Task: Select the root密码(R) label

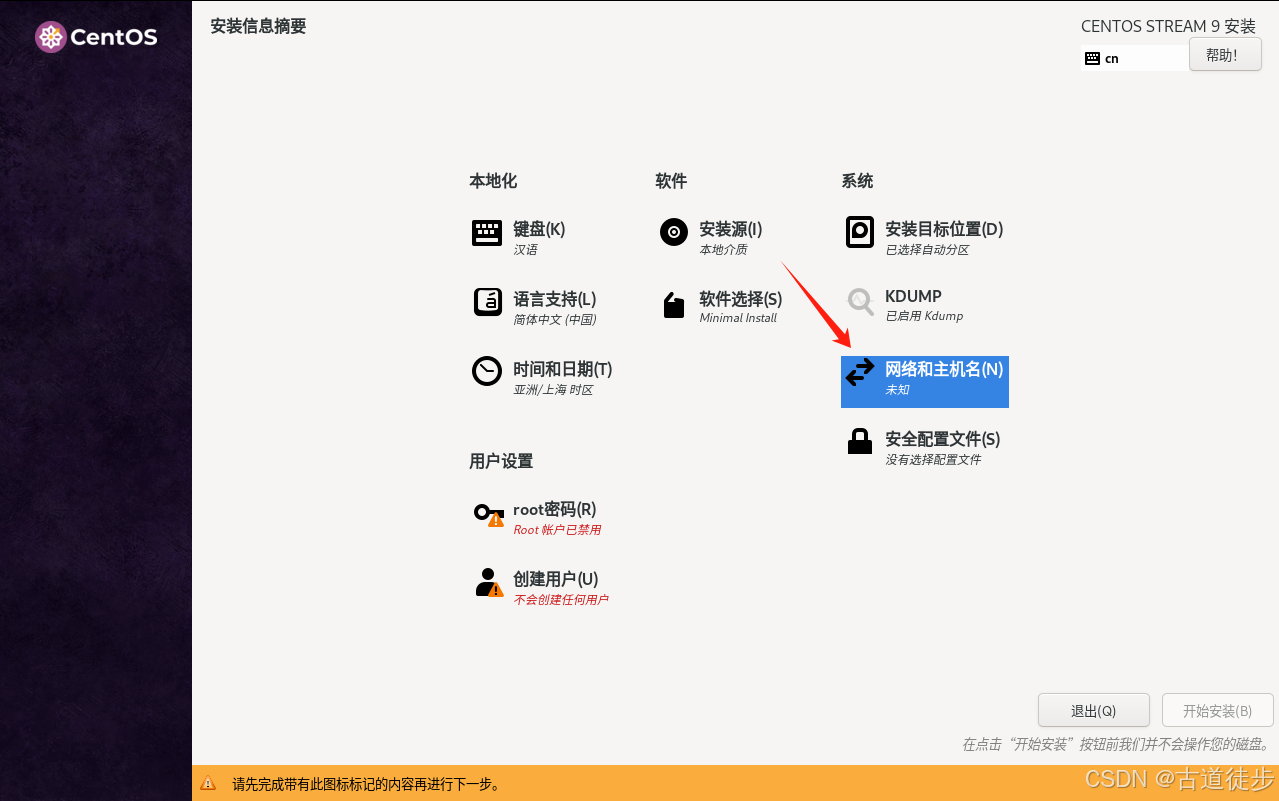Action: (555, 509)
